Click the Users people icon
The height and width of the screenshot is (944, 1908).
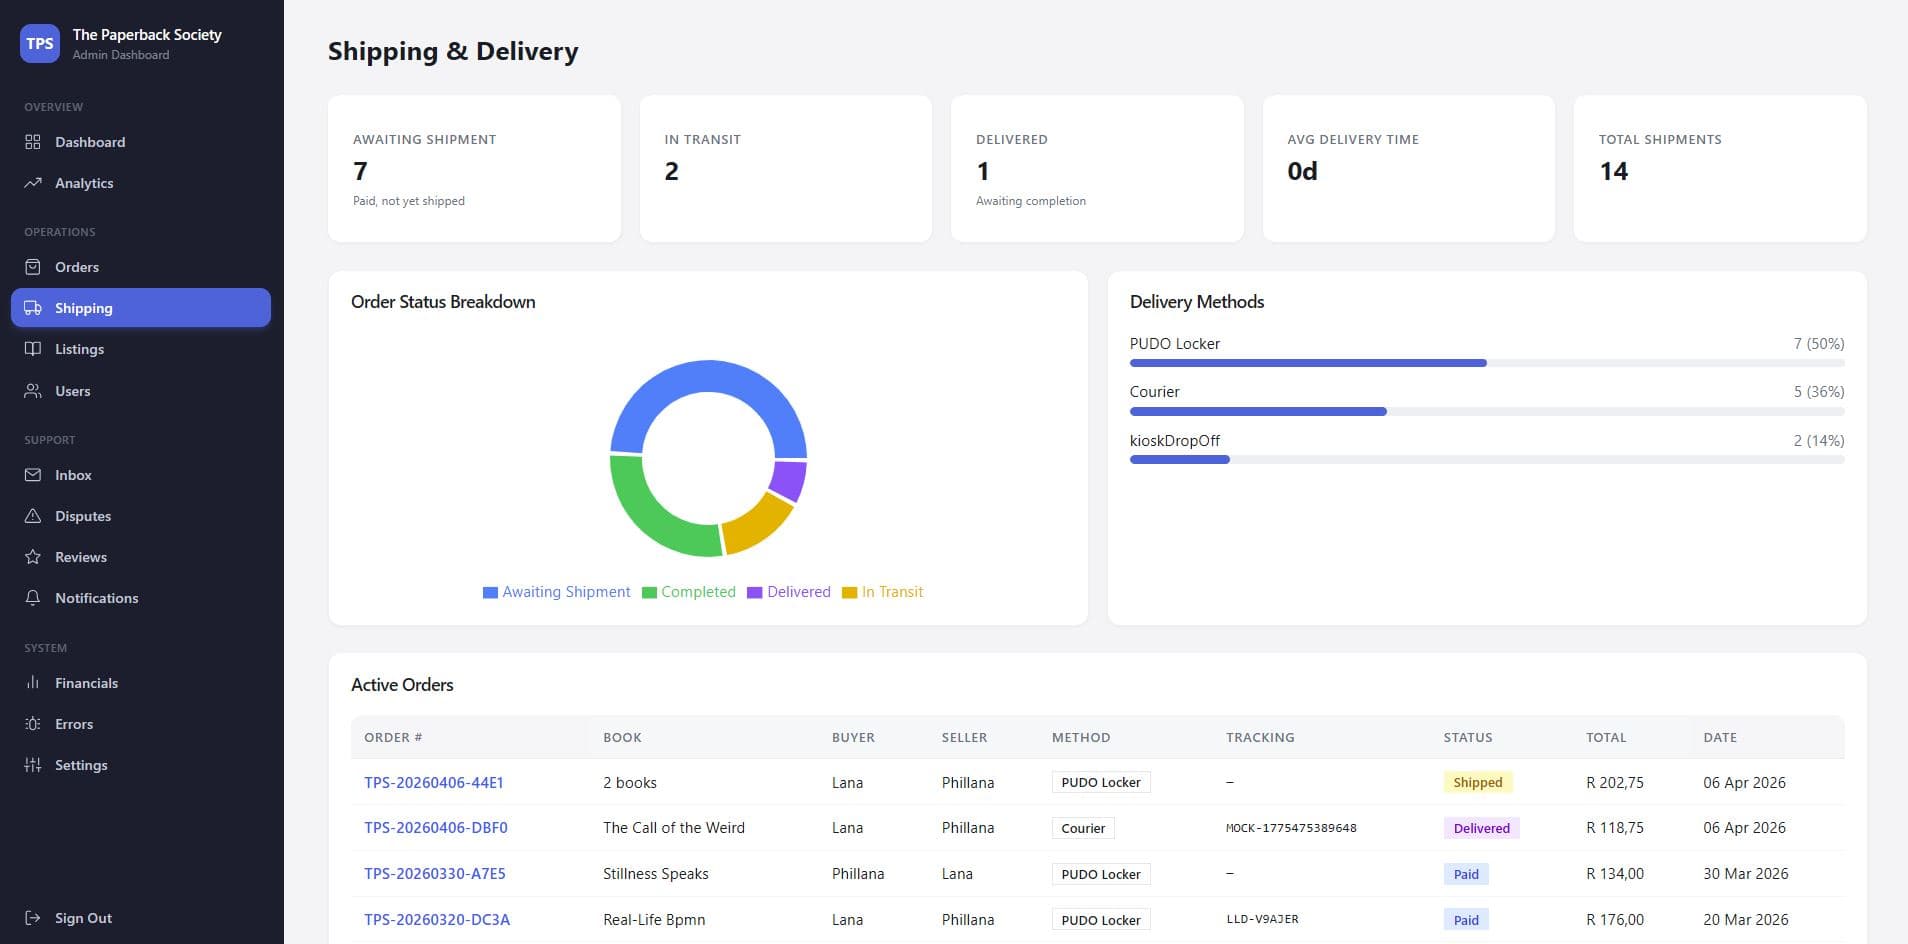pyautogui.click(x=31, y=390)
